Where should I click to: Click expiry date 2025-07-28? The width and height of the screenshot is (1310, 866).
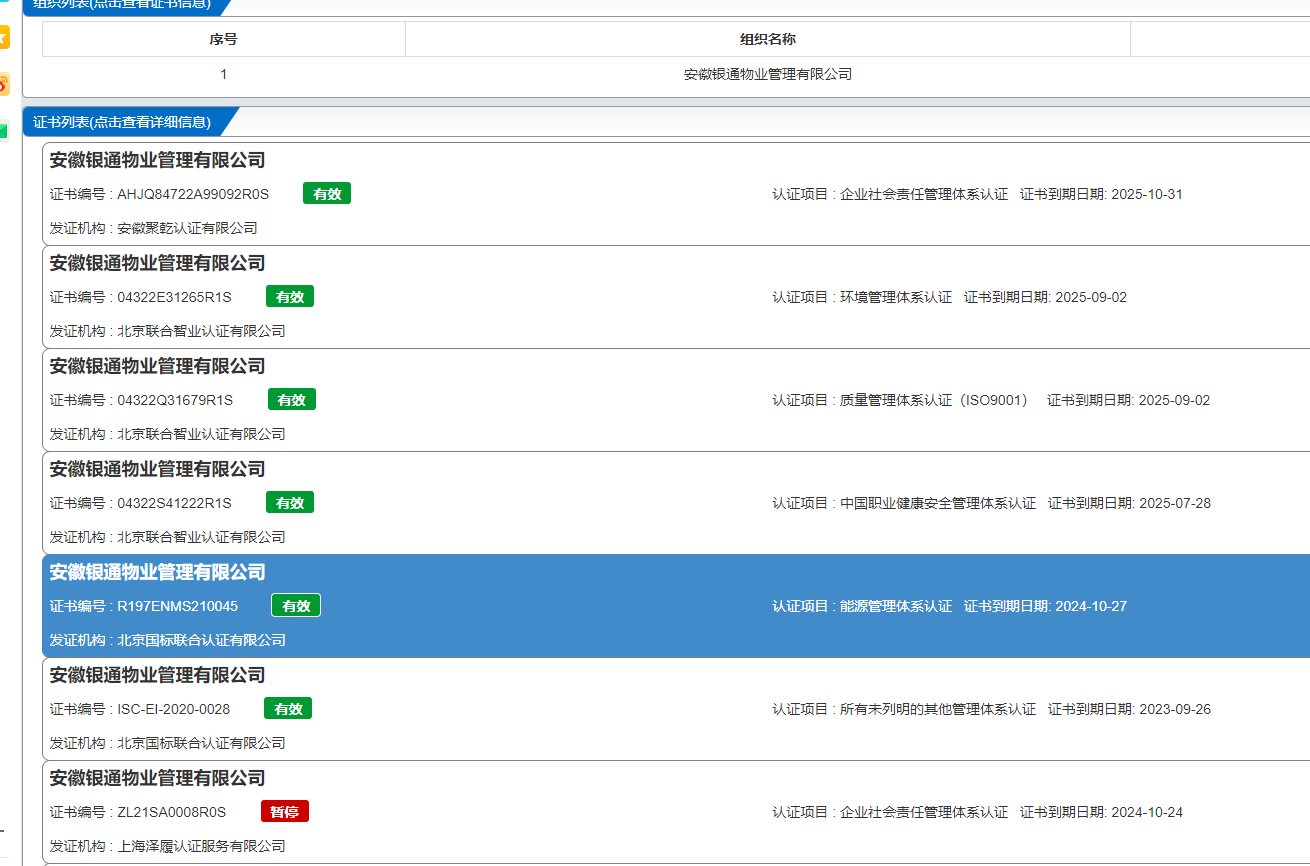[x=1175, y=503]
